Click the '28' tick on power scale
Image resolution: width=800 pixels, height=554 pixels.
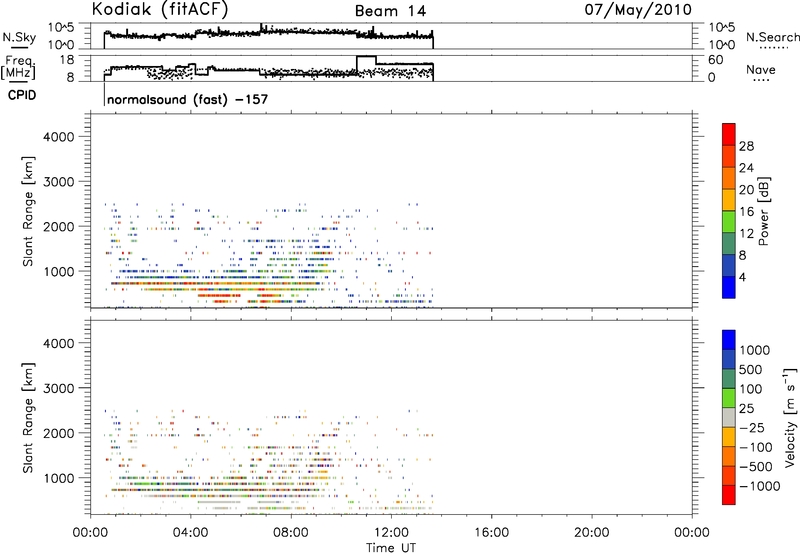pos(746,146)
